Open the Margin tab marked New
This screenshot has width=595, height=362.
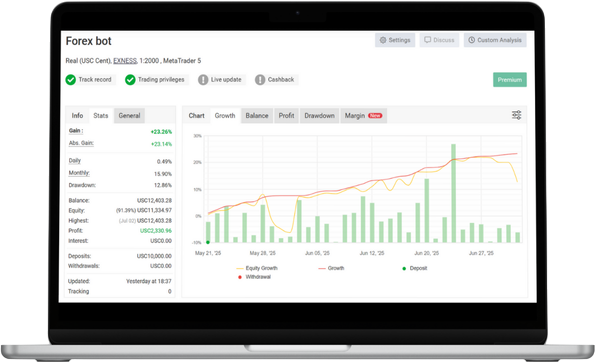point(364,116)
